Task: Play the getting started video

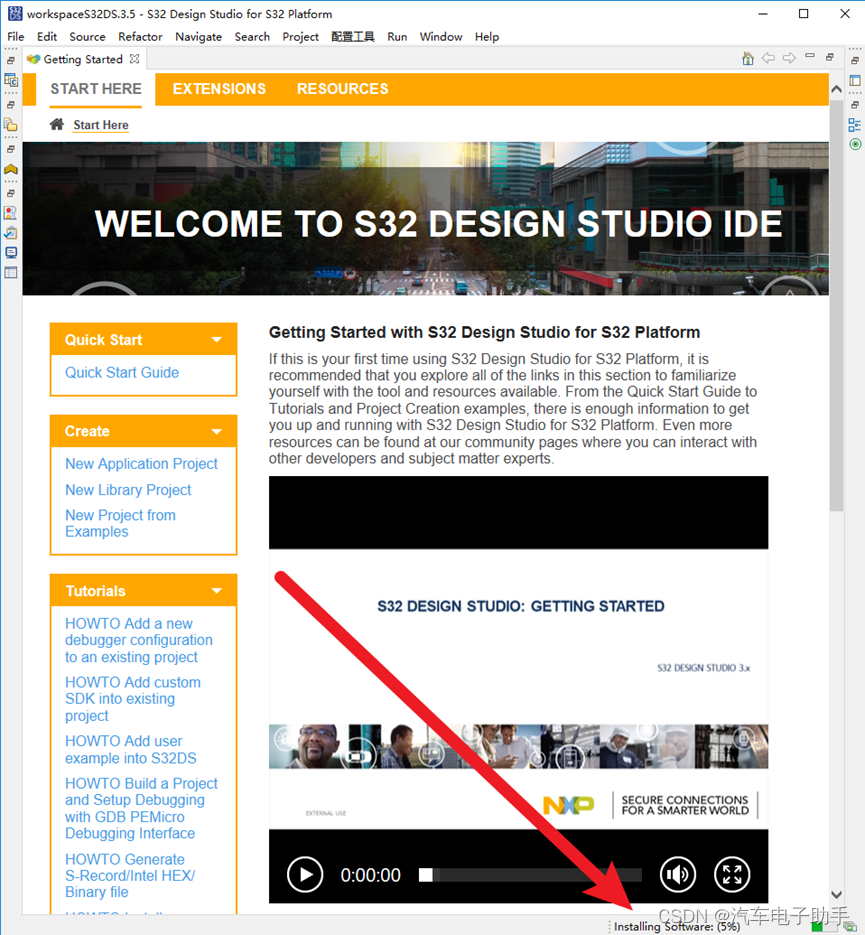Action: (305, 875)
